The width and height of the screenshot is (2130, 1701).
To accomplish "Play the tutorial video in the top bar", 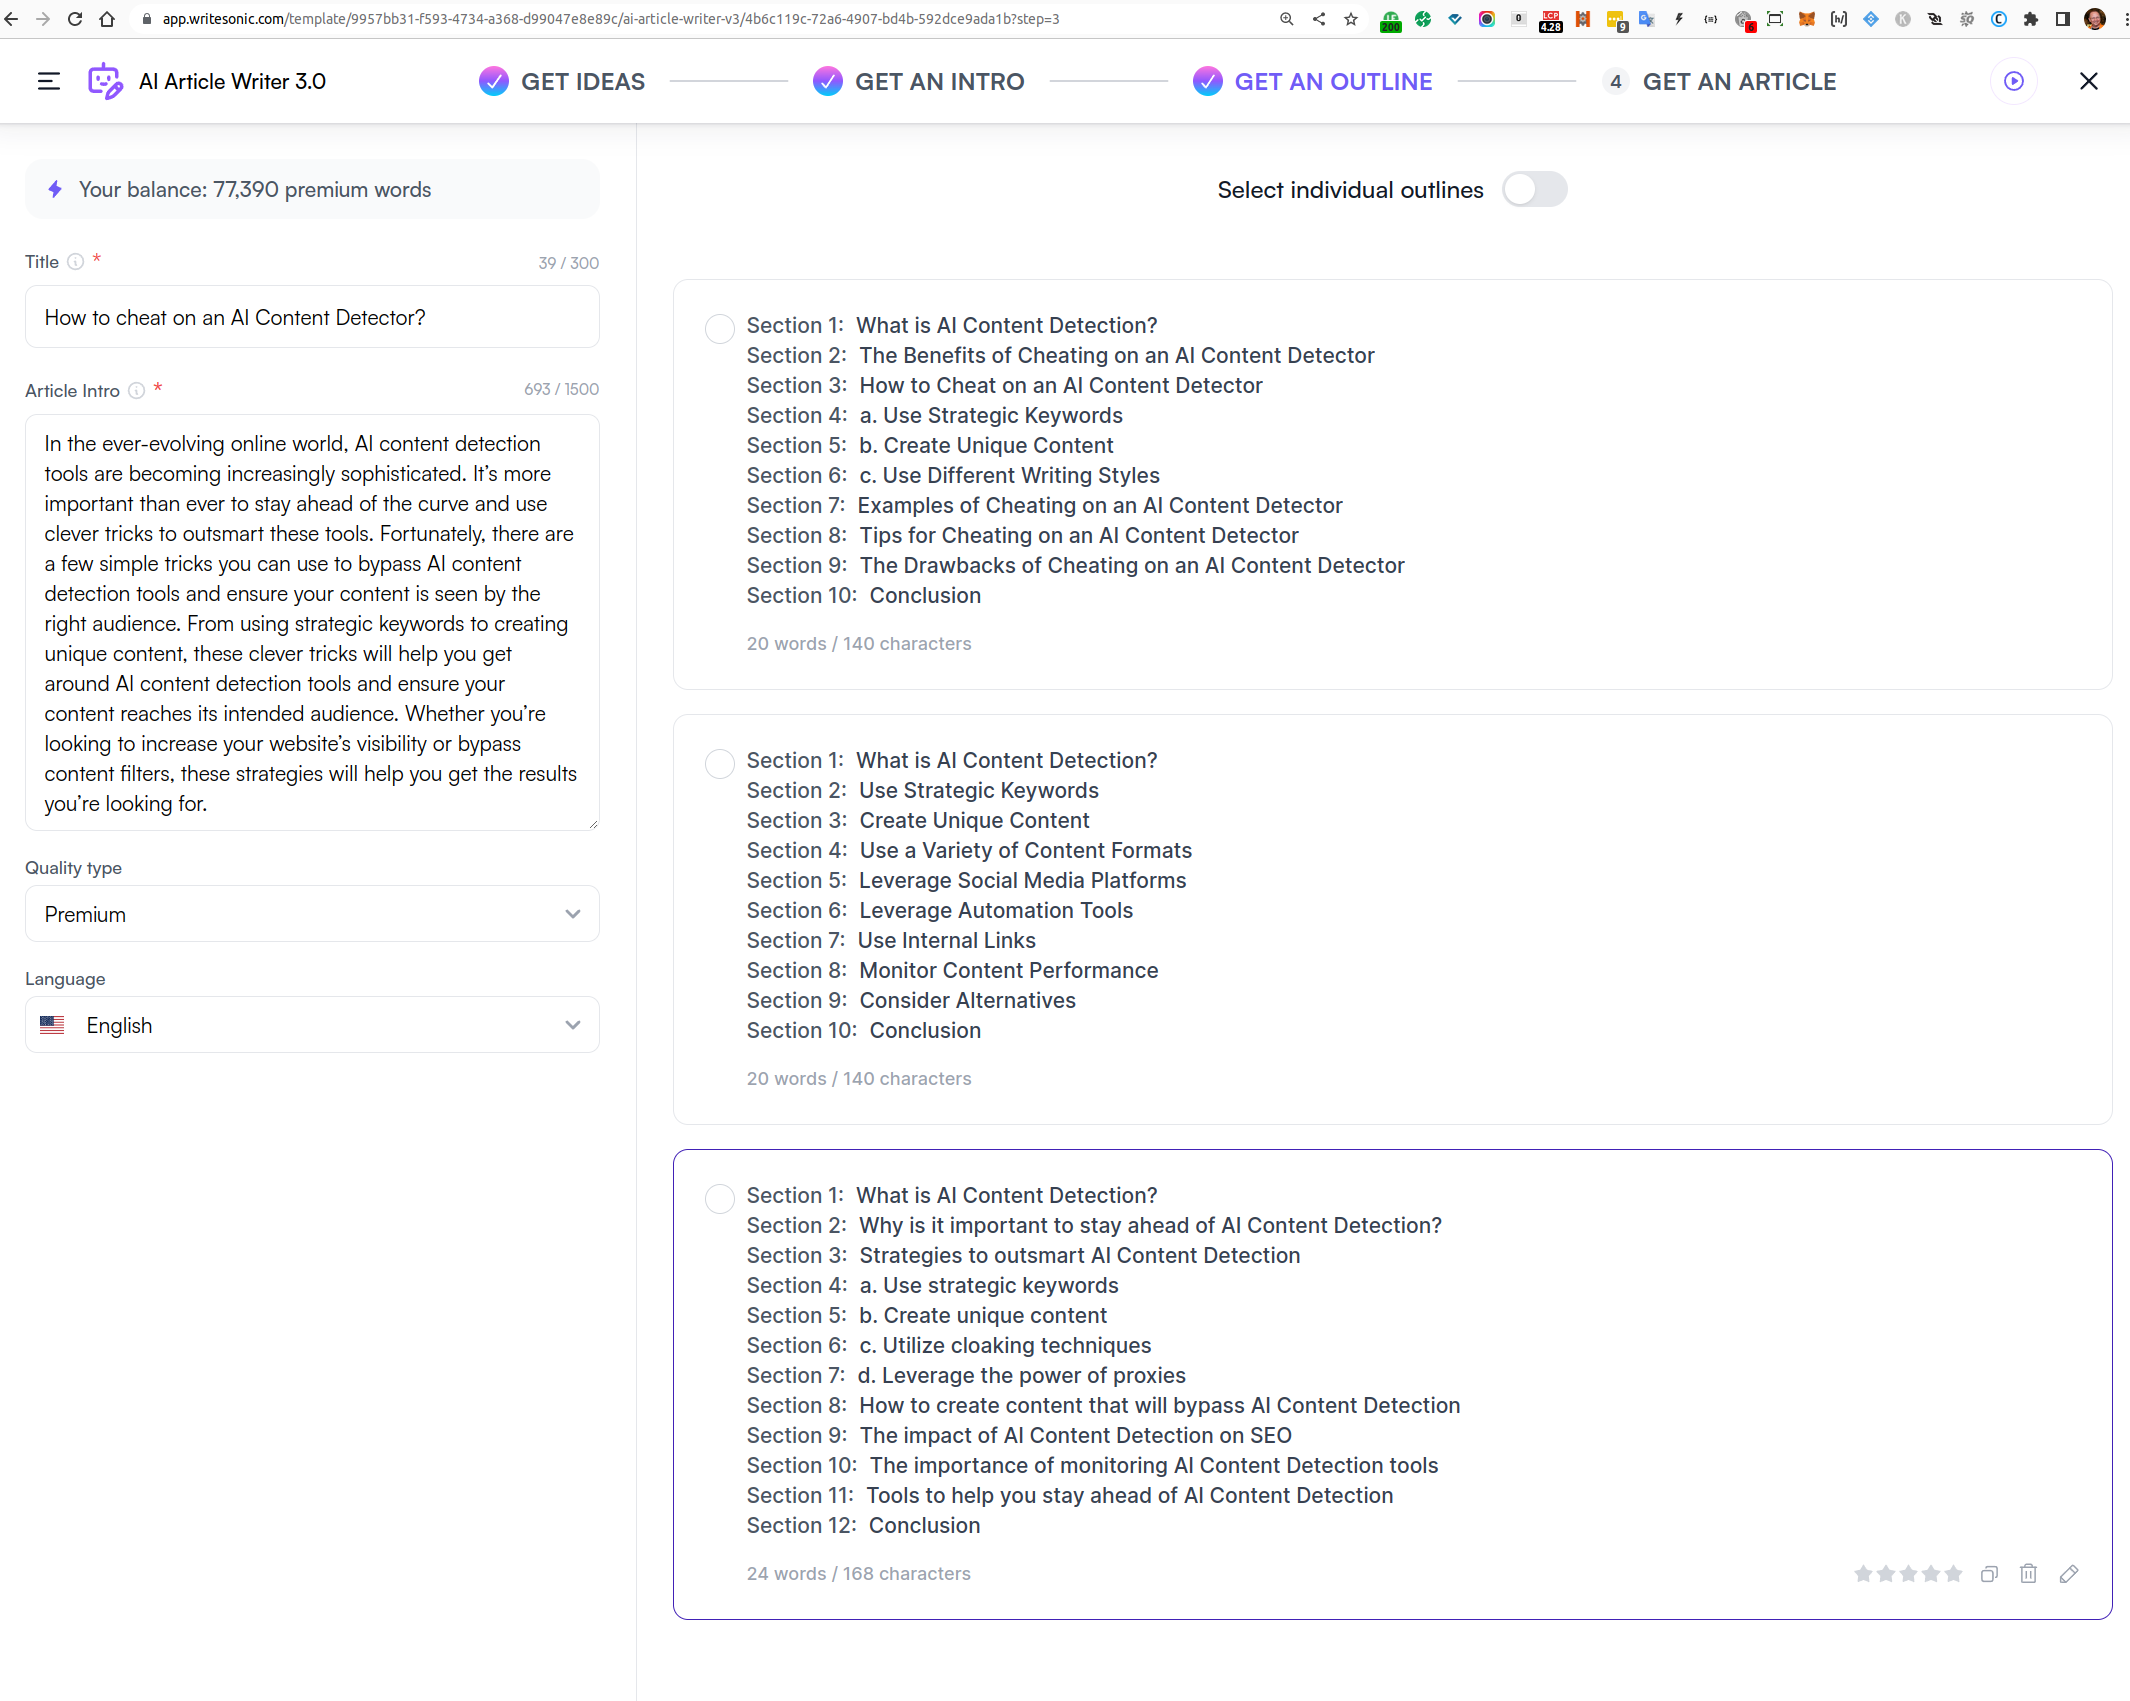I will [2015, 81].
